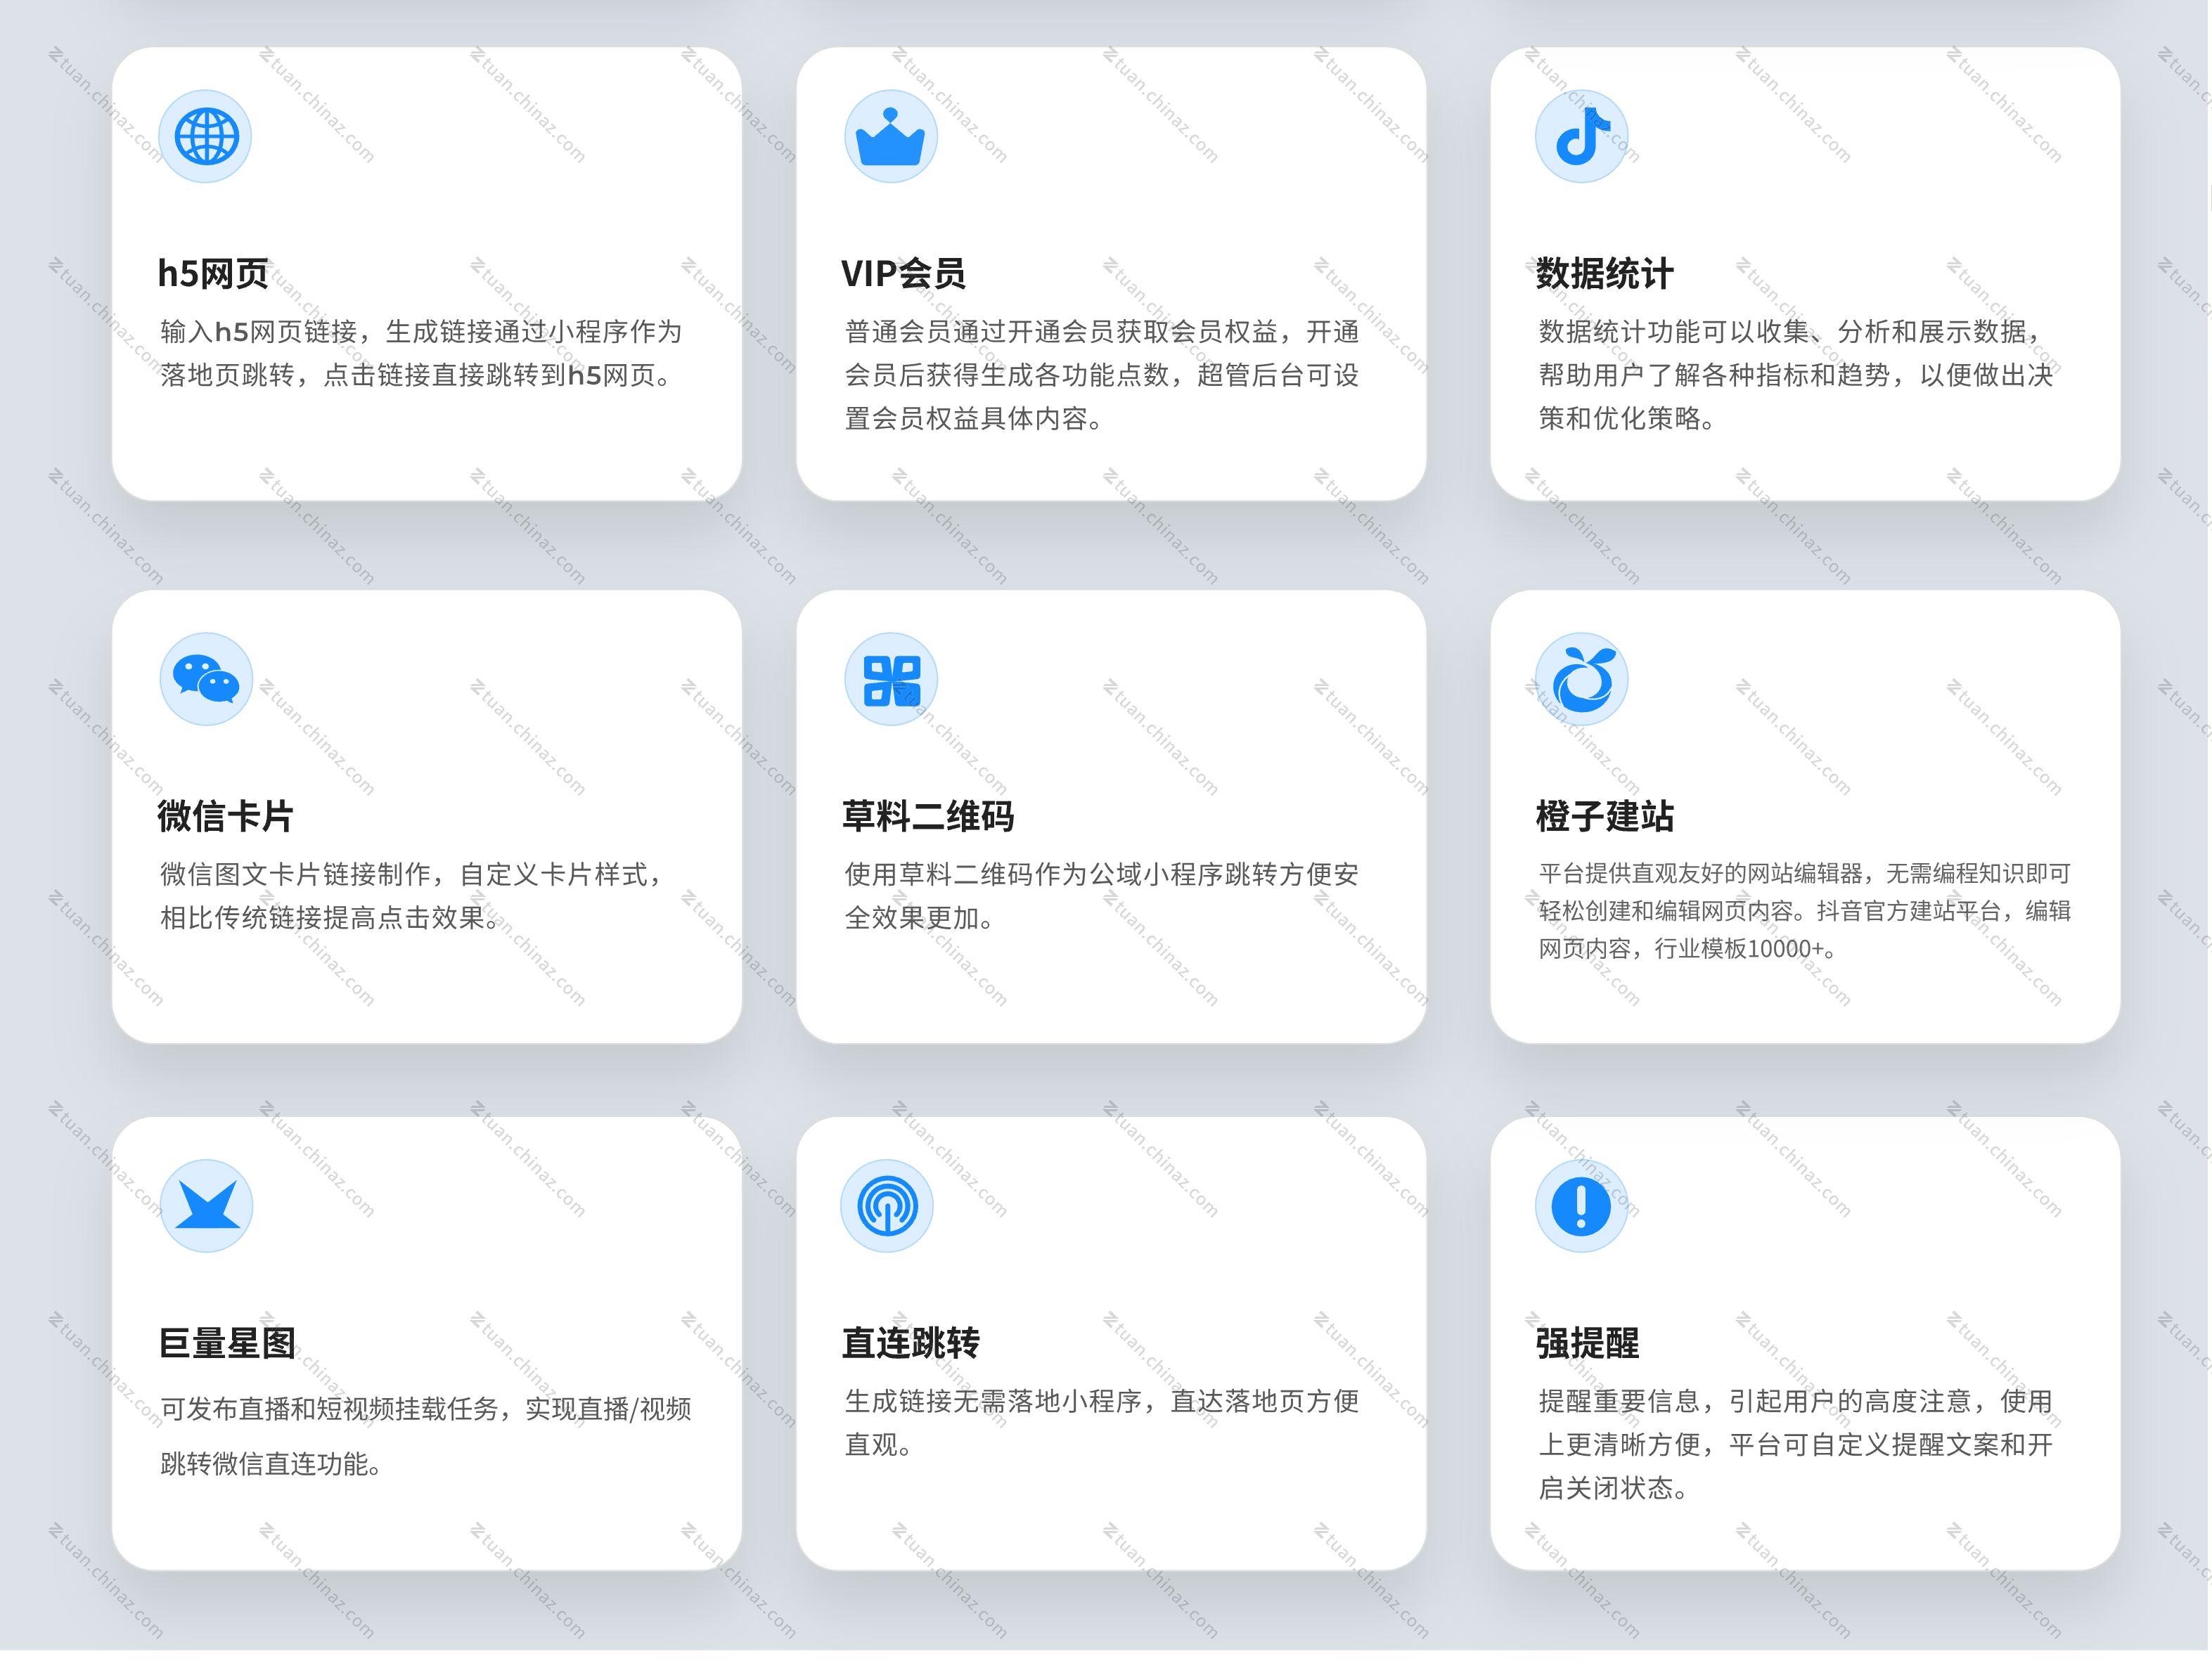Click the star-map icon for 巨量星图
The width and height of the screenshot is (2212, 1661).
206,1206
